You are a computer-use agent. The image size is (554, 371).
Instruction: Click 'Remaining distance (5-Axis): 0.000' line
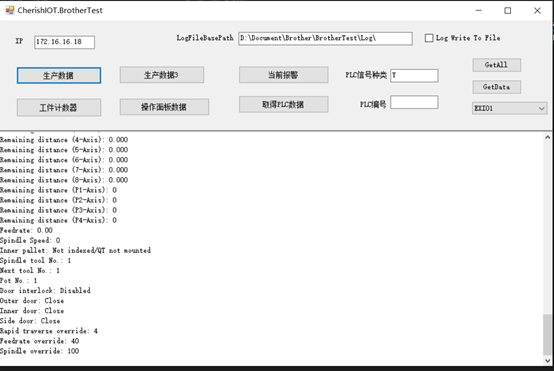coord(64,150)
